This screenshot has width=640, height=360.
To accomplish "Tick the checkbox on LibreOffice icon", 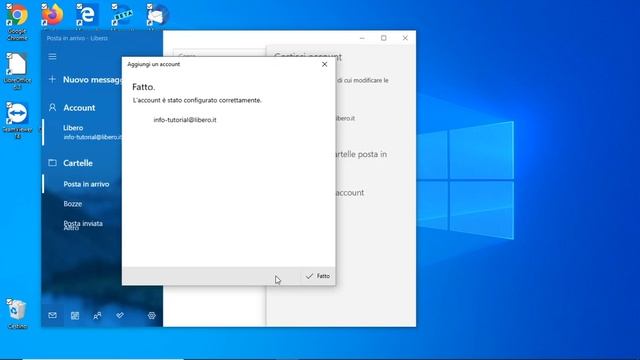I will coord(9,56).
